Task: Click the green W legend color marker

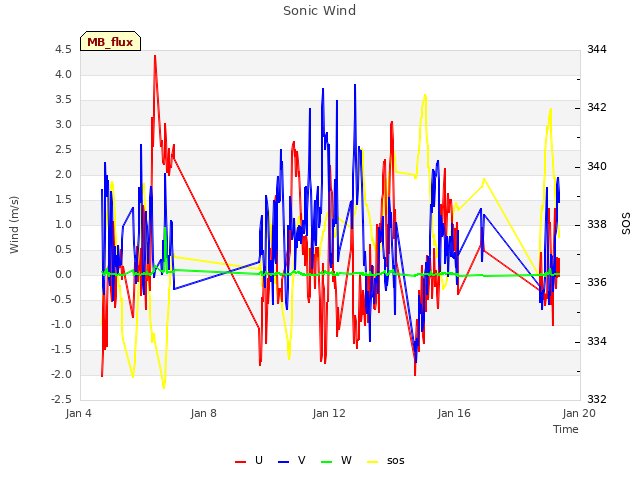Action: 327,462
